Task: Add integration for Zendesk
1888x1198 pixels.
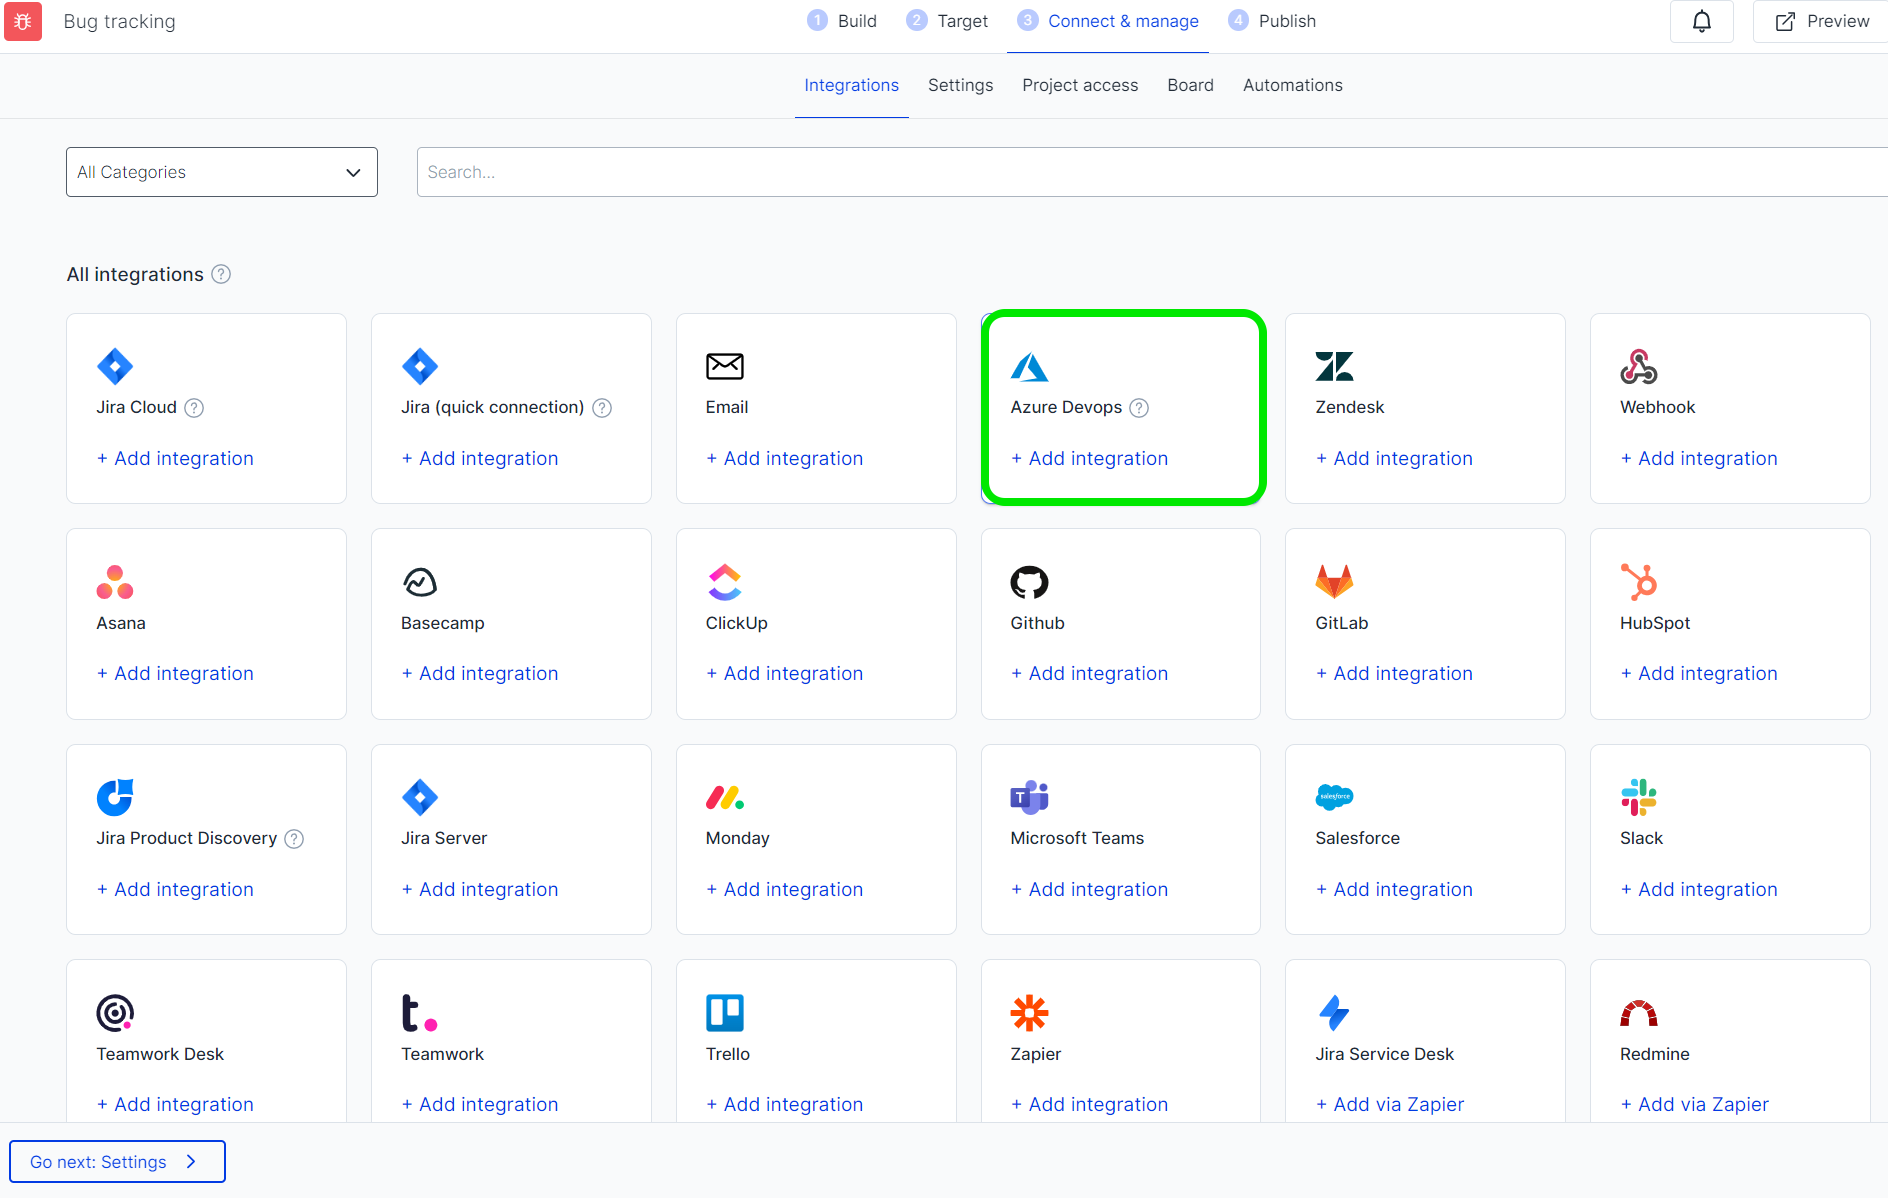Action: pos(1394,458)
